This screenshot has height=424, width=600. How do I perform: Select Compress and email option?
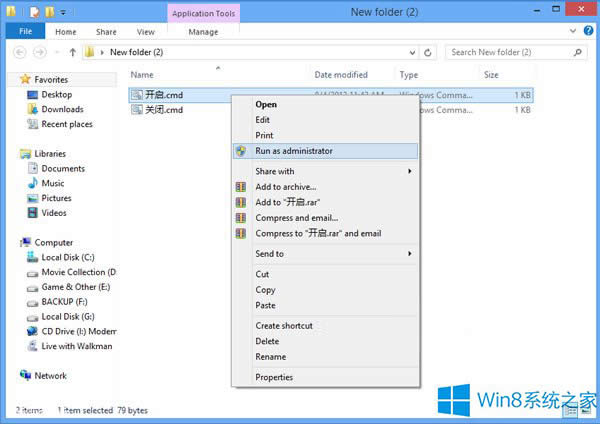pos(296,218)
